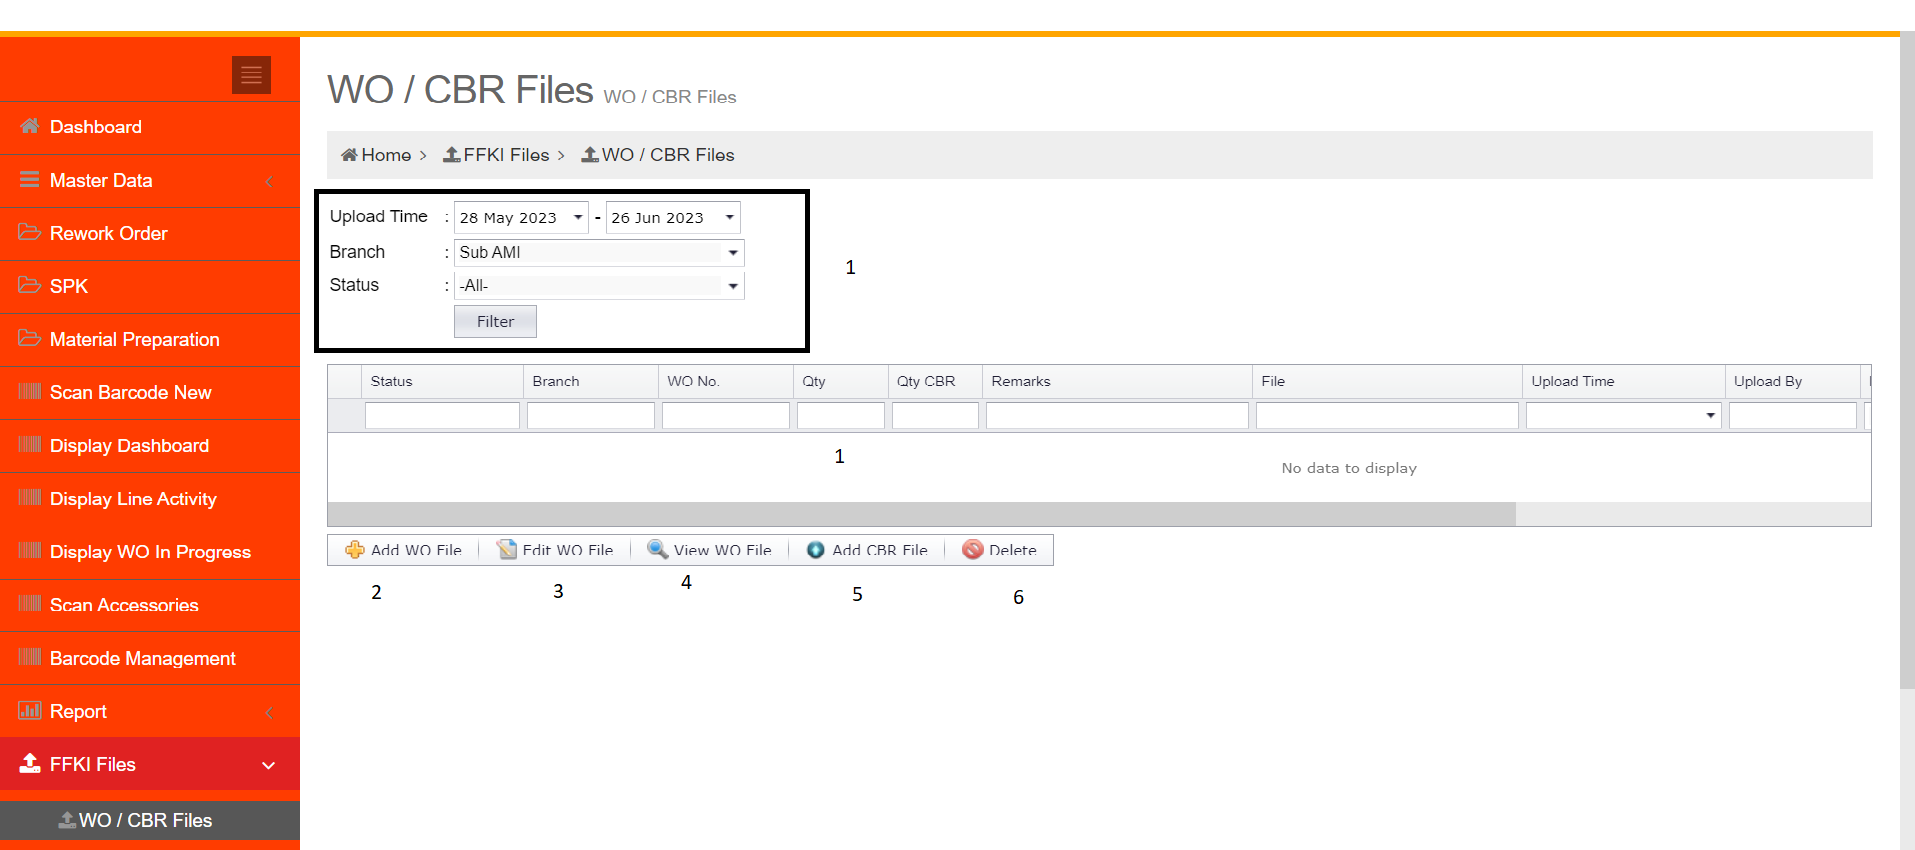Click WO / CBR Files breadcrumb
Viewport: 1915px width, 850px height.
point(658,155)
